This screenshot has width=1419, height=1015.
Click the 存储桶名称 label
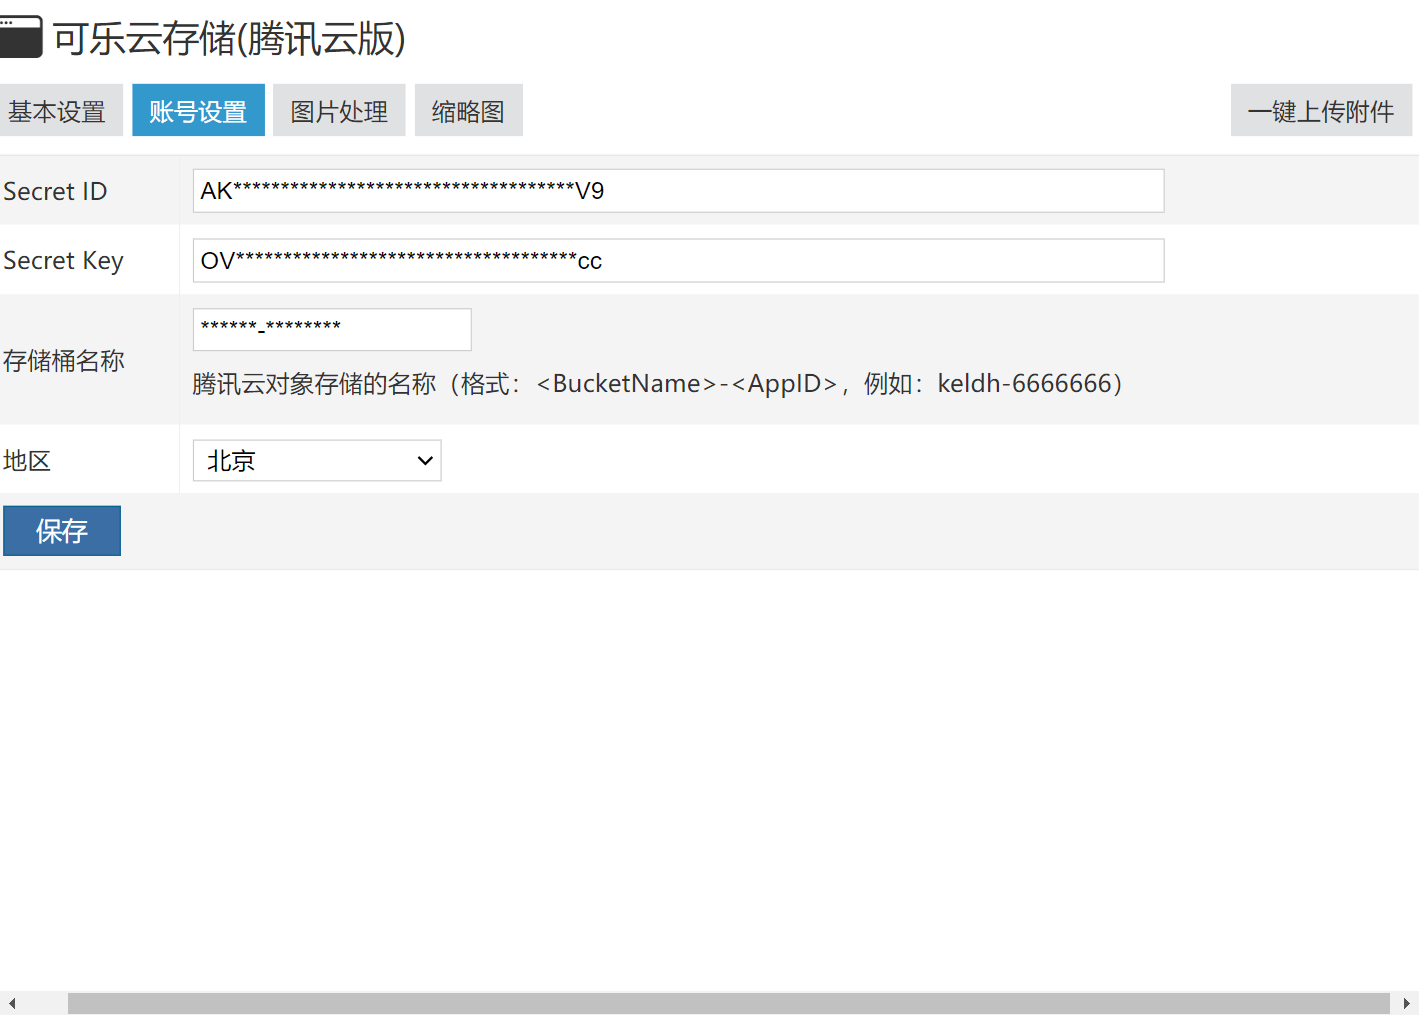click(x=63, y=360)
